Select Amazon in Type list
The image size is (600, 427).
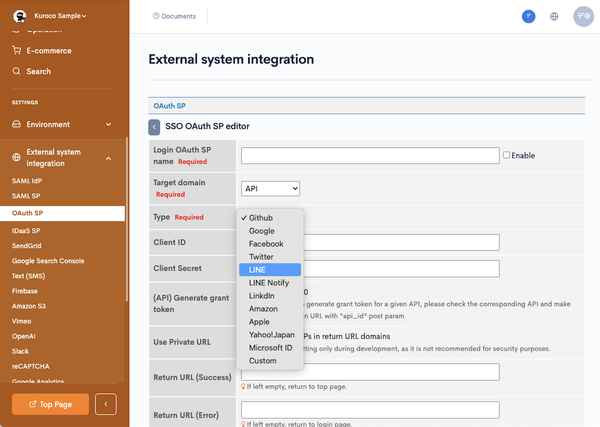pyautogui.click(x=270, y=309)
